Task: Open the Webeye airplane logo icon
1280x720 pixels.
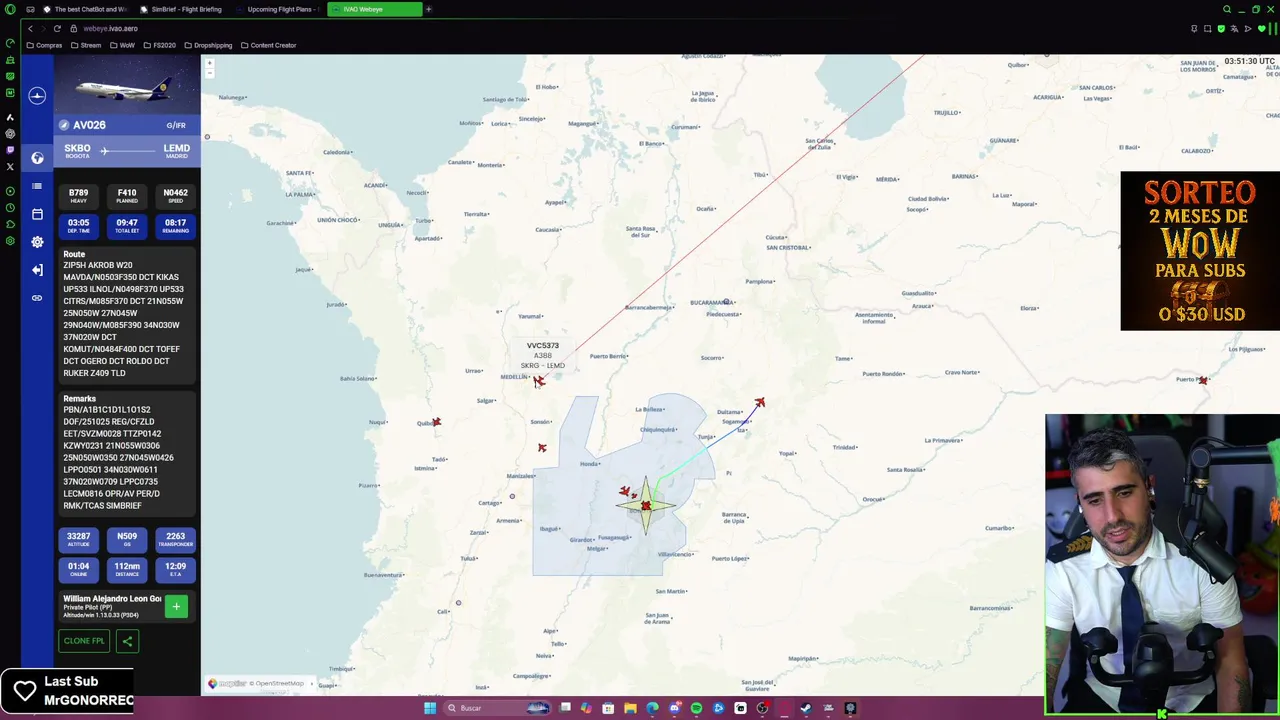Action: (x=37, y=95)
